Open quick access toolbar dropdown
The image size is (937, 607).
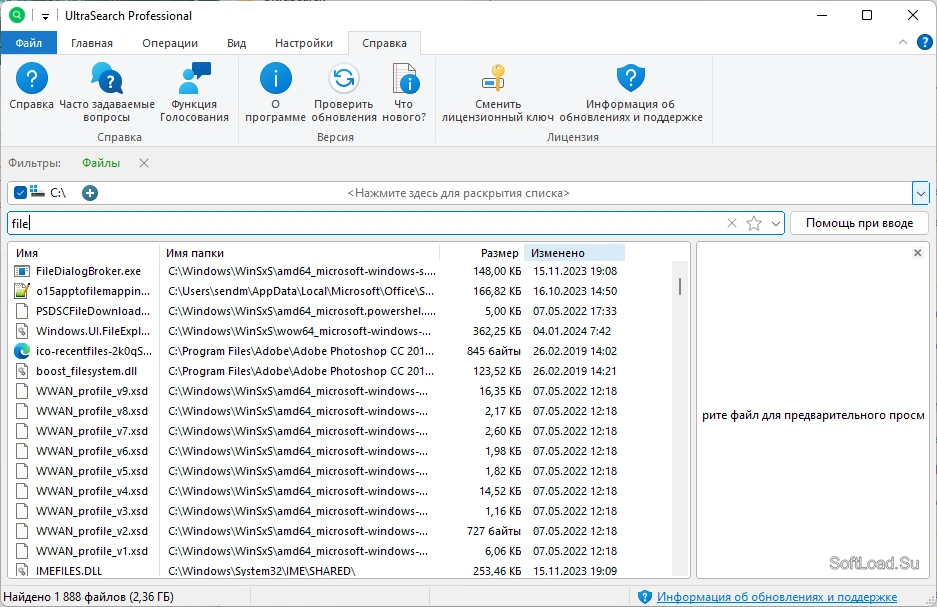(x=45, y=17)
